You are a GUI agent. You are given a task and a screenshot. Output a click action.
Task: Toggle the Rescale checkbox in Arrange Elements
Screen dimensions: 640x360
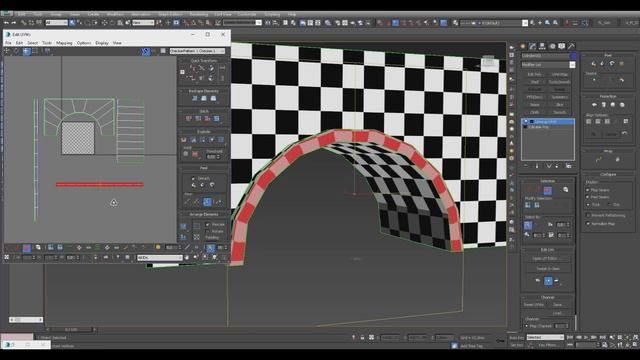[x=207, y=224]
